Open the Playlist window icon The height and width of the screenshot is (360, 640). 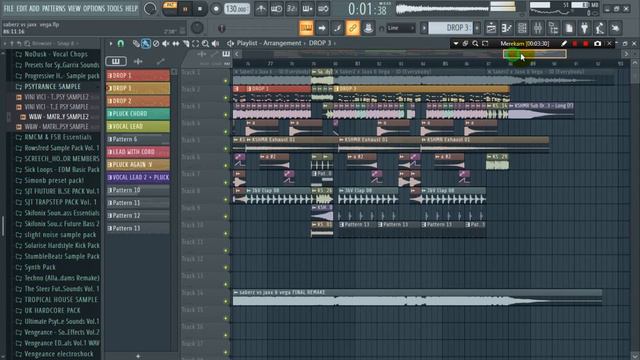point(491,28)
